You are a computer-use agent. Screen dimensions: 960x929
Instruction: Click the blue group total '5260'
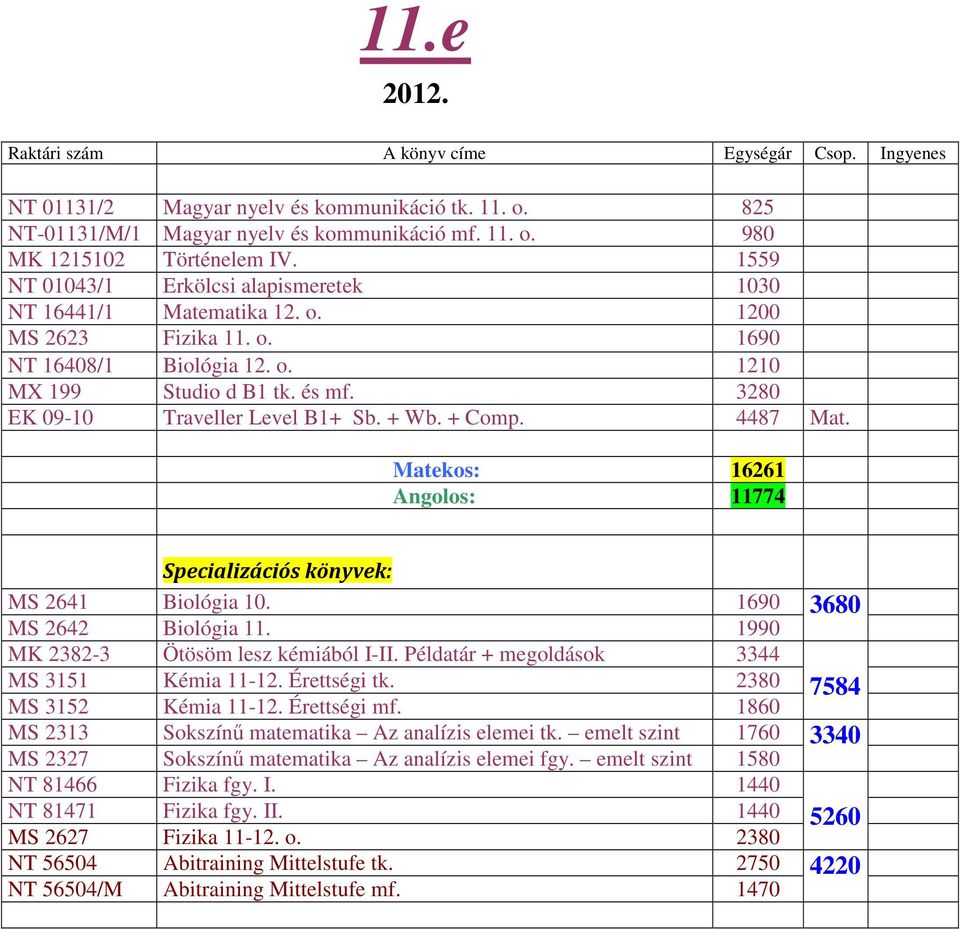point(835,816)
